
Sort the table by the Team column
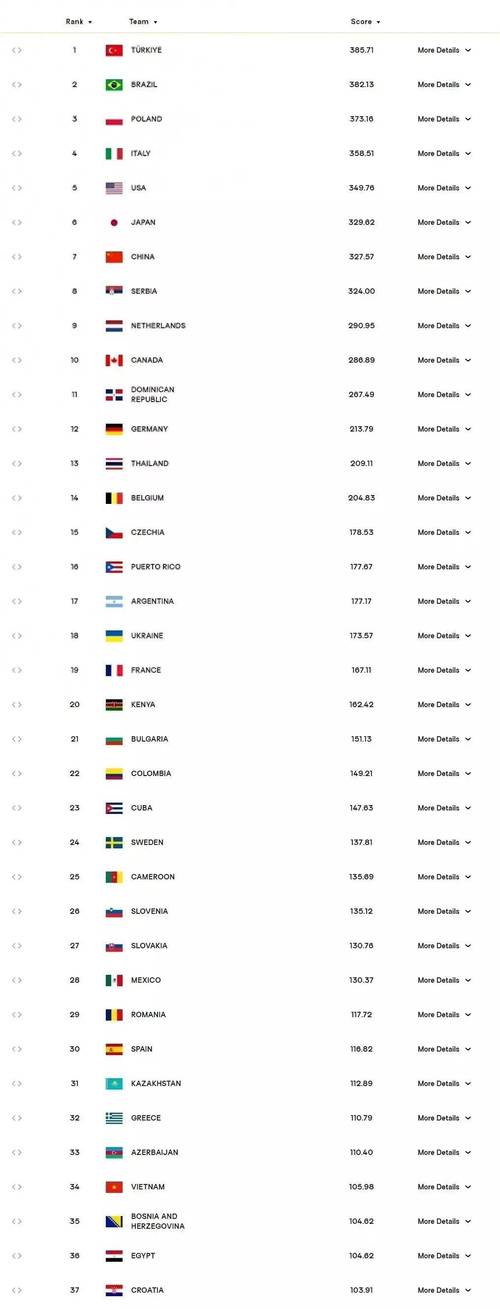click(143, 22)
